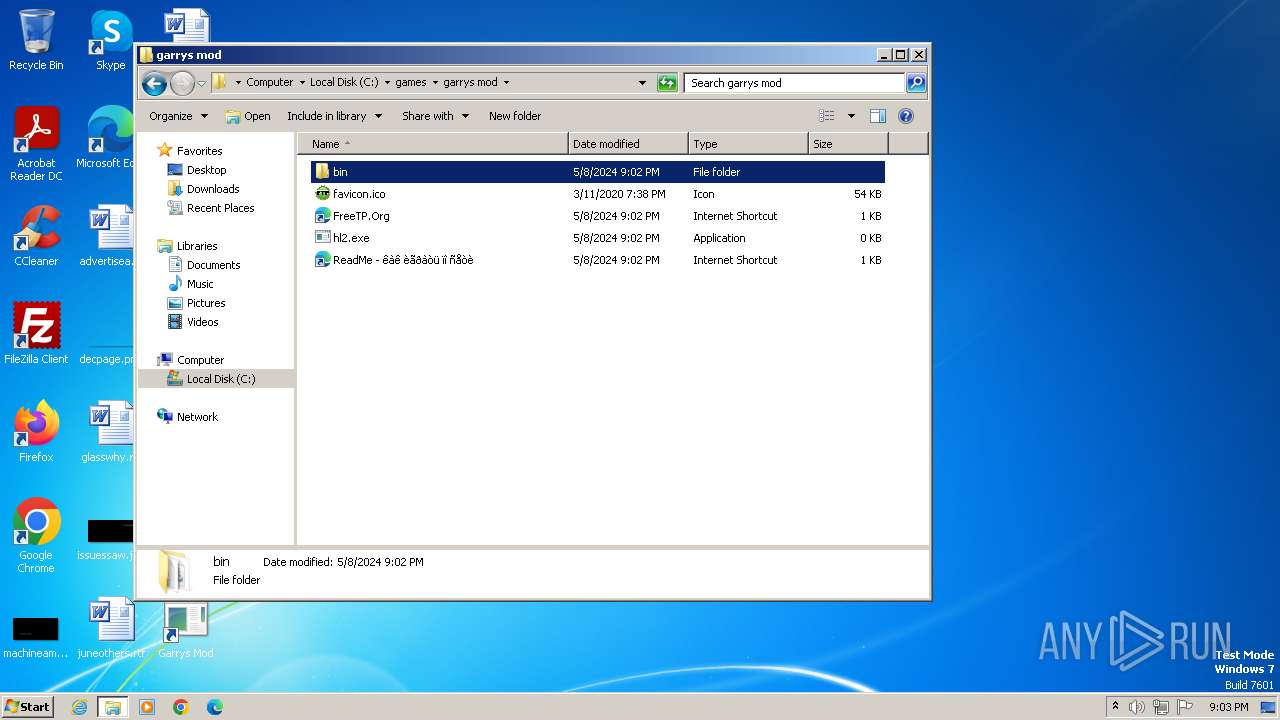The width and height of the screenshot is (1280, 720).
Task: Open Recent Places in sidebar
Action: (x=220, y=208)
